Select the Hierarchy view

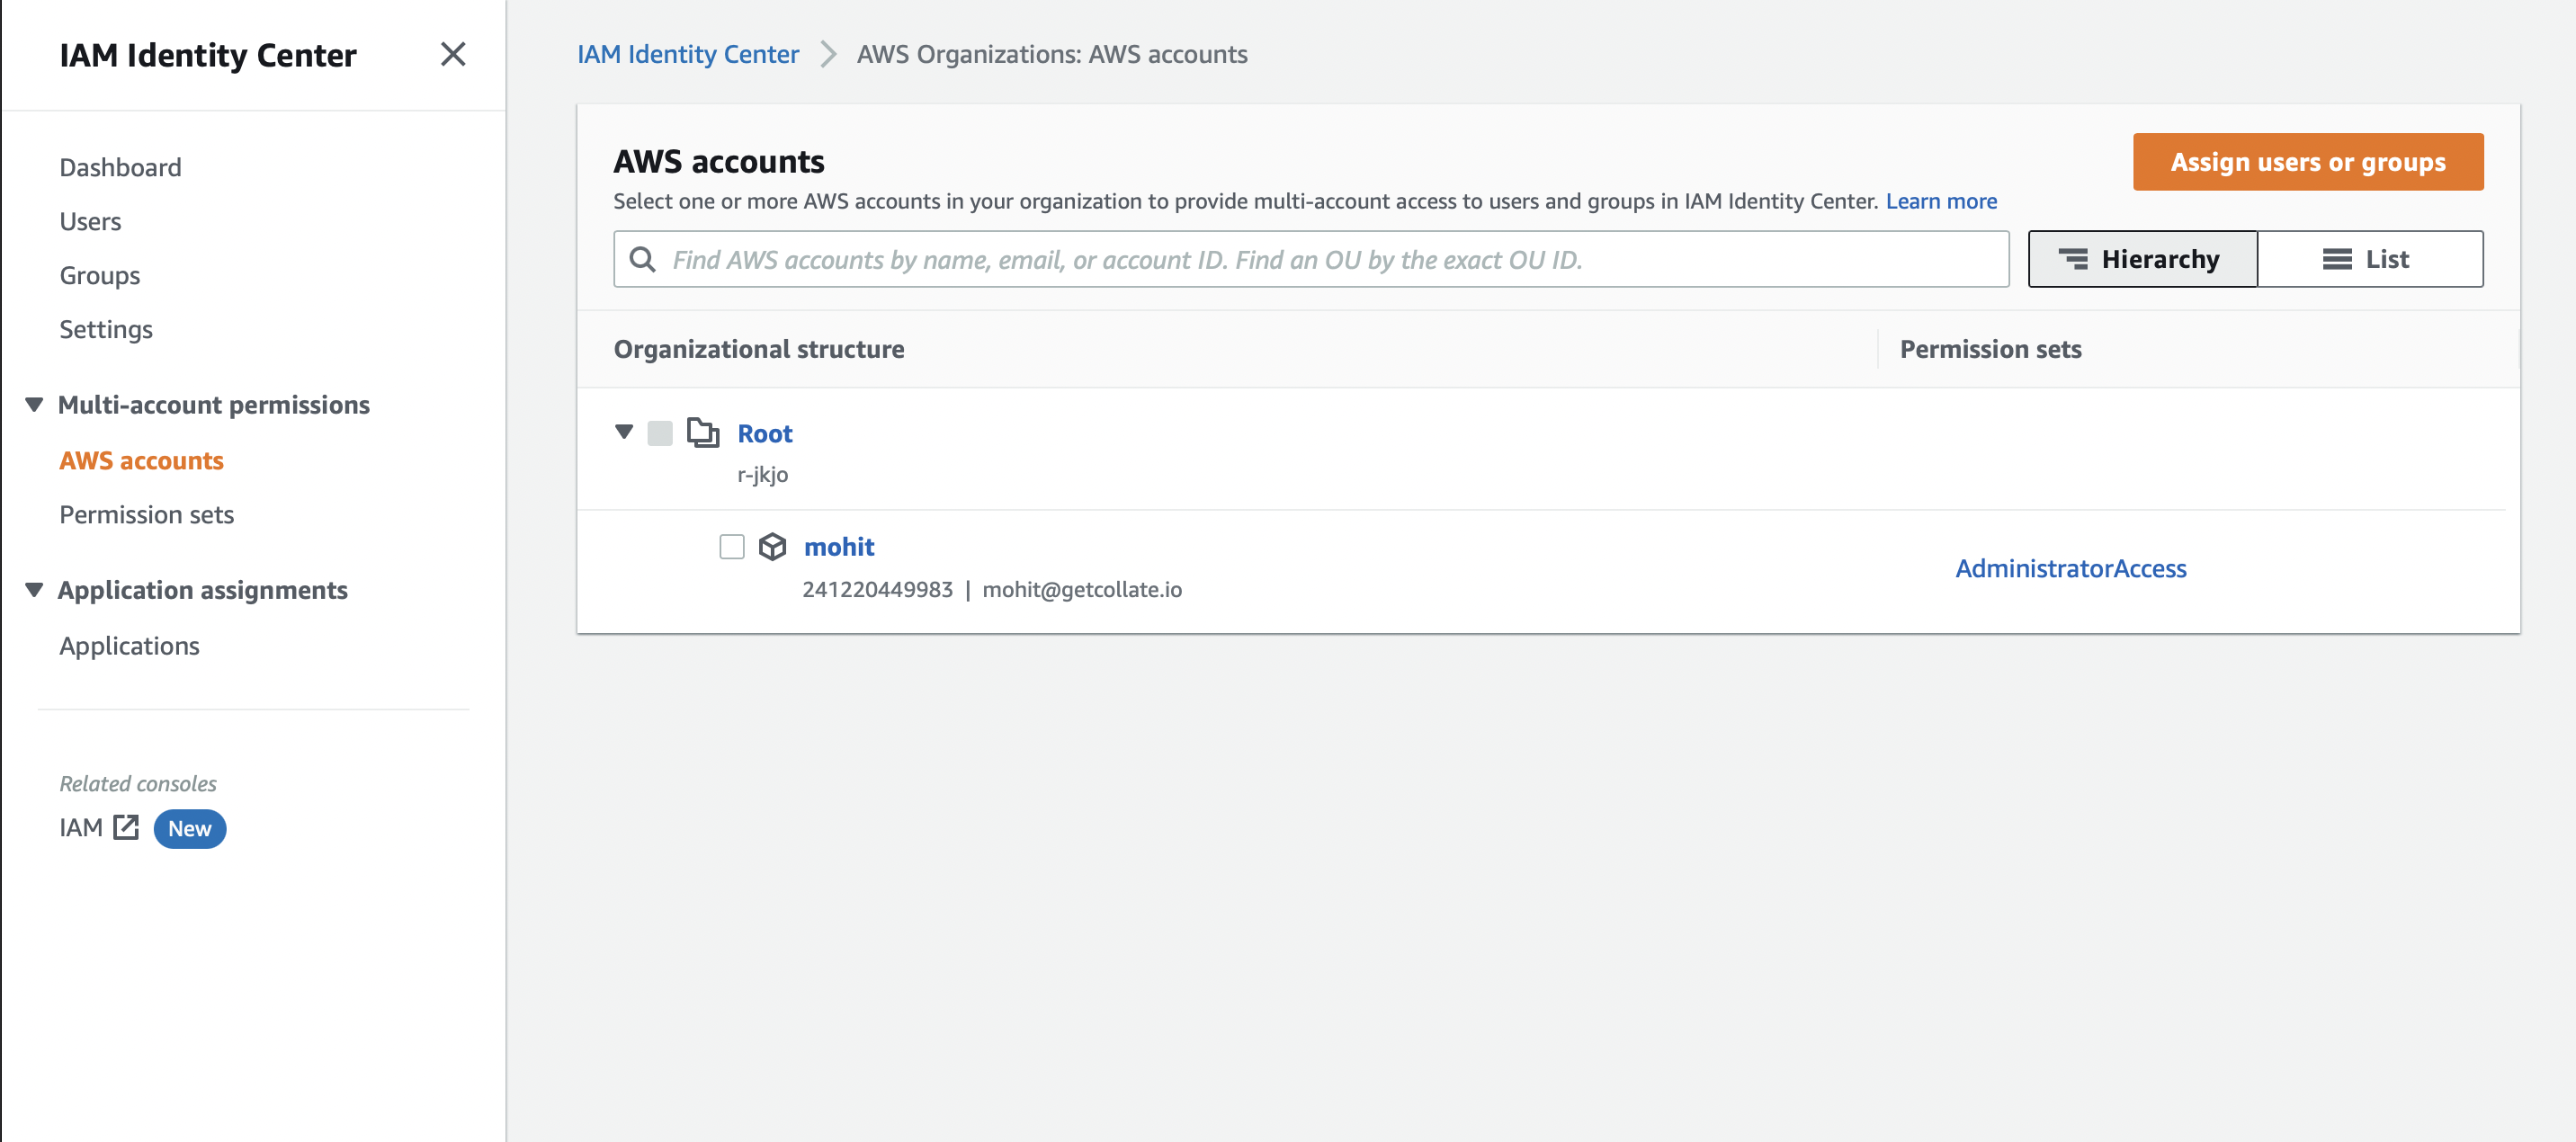(2142, 259)
